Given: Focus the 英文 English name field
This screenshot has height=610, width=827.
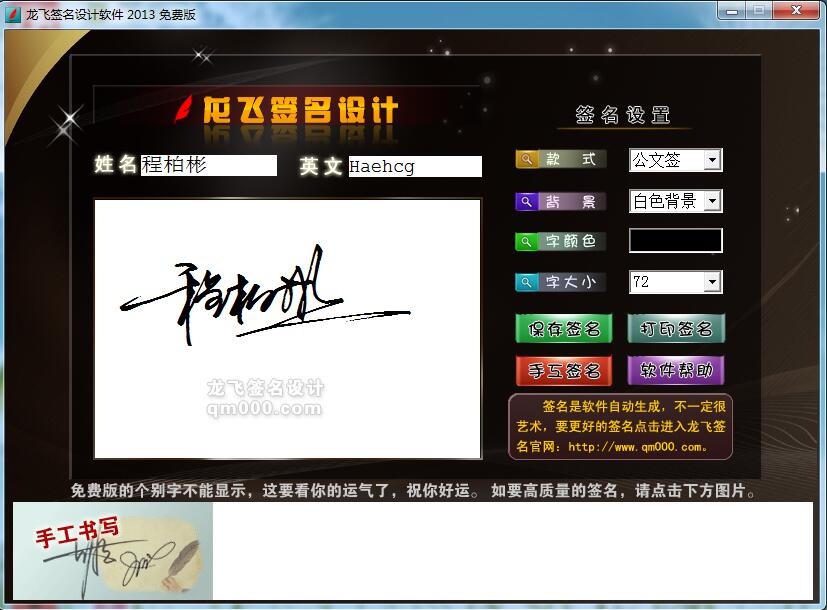Looking at the screenshot, I should point(414,167).
